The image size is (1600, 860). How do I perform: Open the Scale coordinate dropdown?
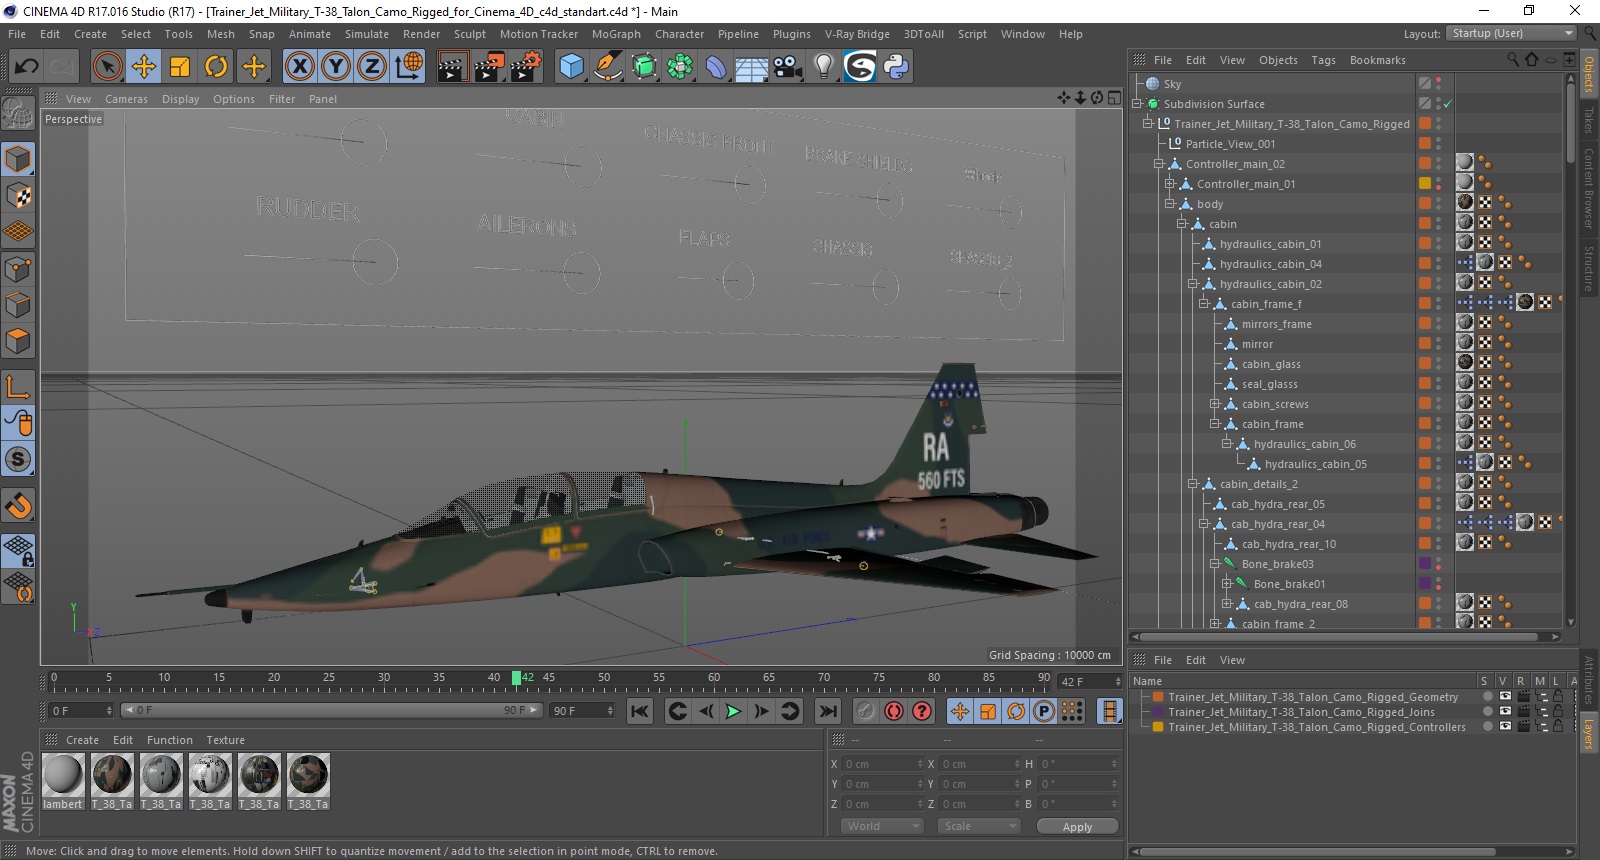click(979, 826)
